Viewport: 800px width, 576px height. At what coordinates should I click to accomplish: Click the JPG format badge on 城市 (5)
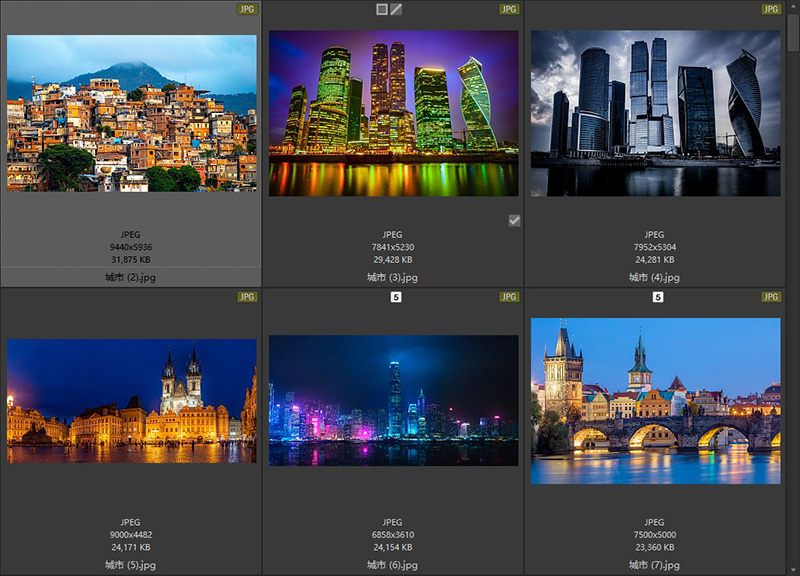tap(247, 297)
